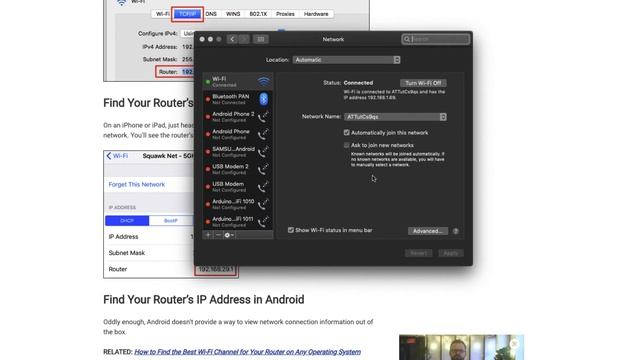
Task: Open the Location dropdown
Action: pyautogui.click(x=346, y=60)
